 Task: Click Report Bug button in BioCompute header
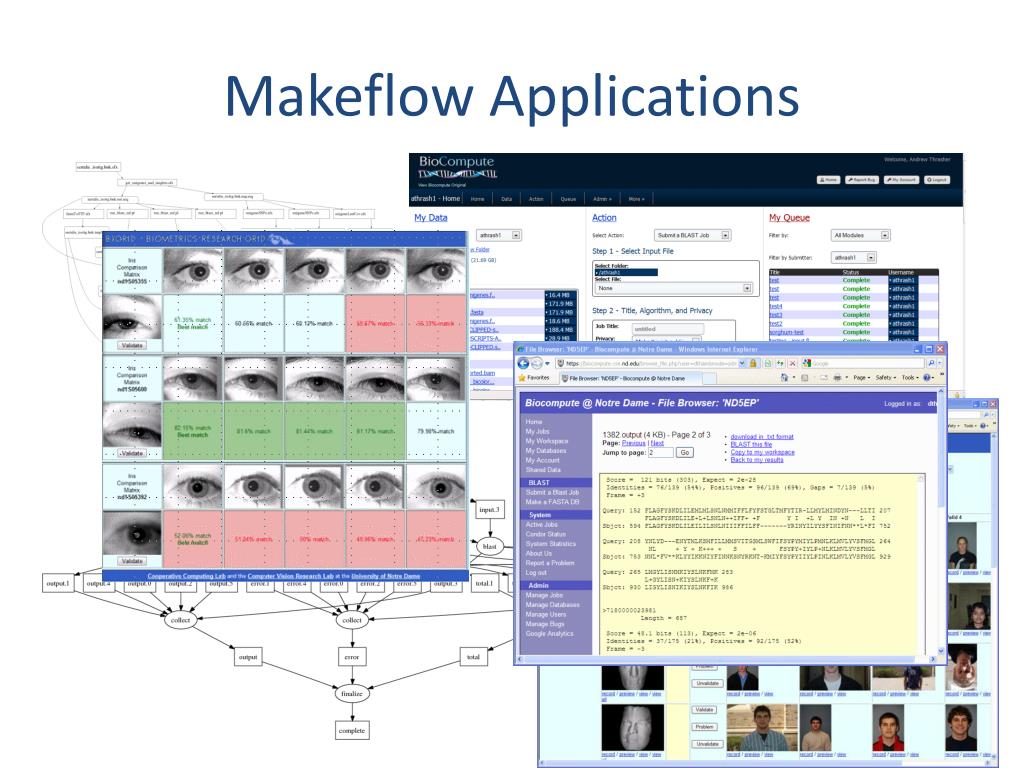click(x=861, y=180)
